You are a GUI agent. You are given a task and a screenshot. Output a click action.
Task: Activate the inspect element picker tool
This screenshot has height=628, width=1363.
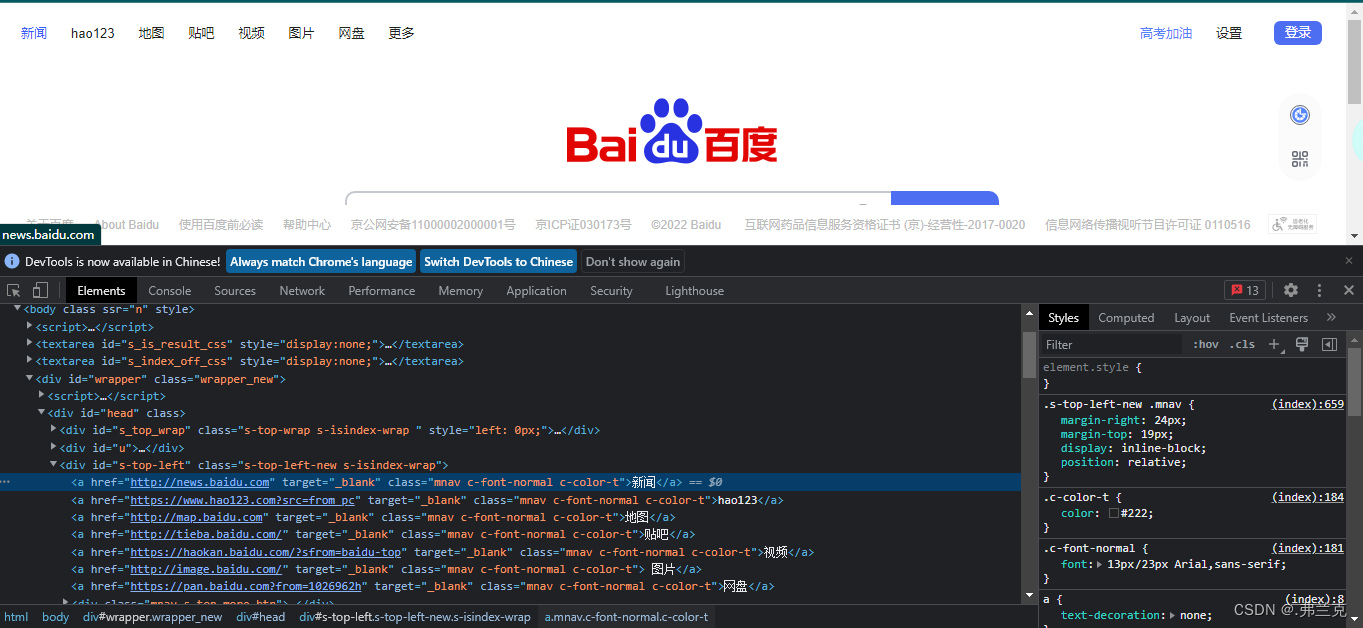click(14, 290)
